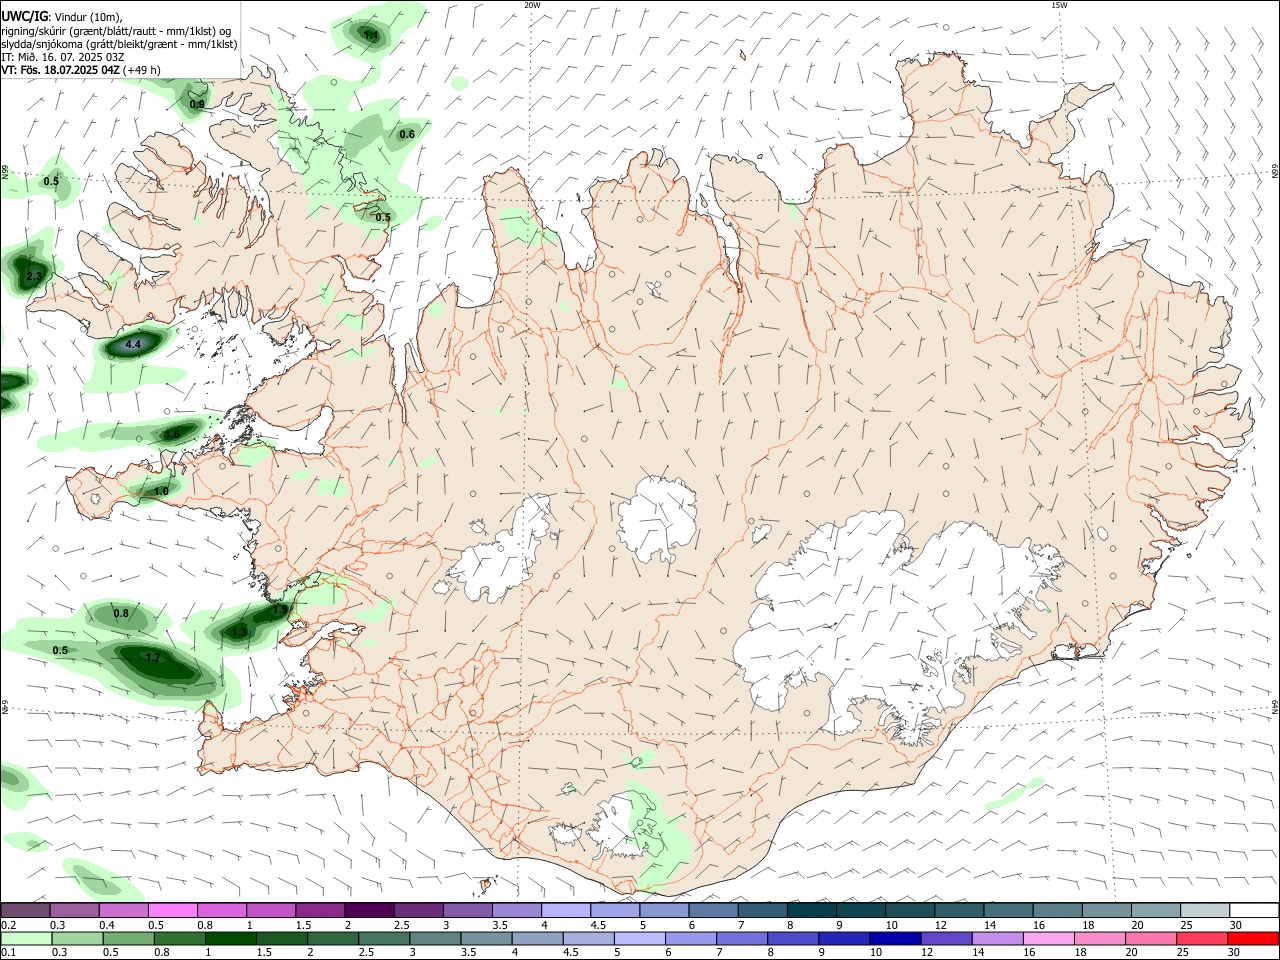Click the 0.6 precipitation value label
Screen dimensions: 1280x960
tap(407, 134)
